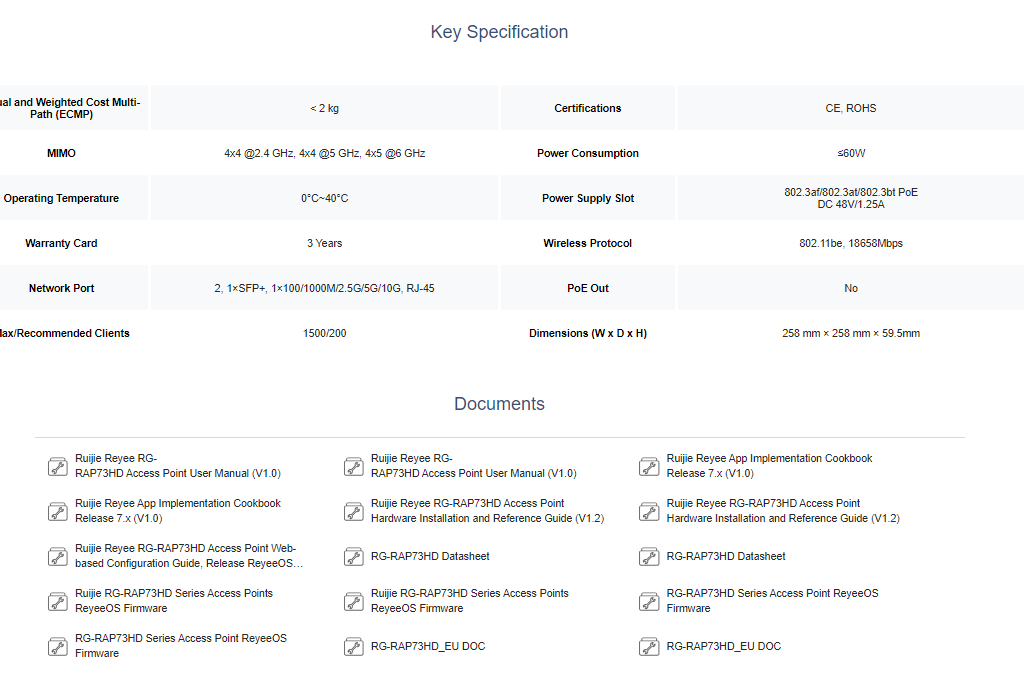Click icon beside middle-column Hardware Installation Guide
Screen dimensions: 1024x689
[x=354, y=512]
